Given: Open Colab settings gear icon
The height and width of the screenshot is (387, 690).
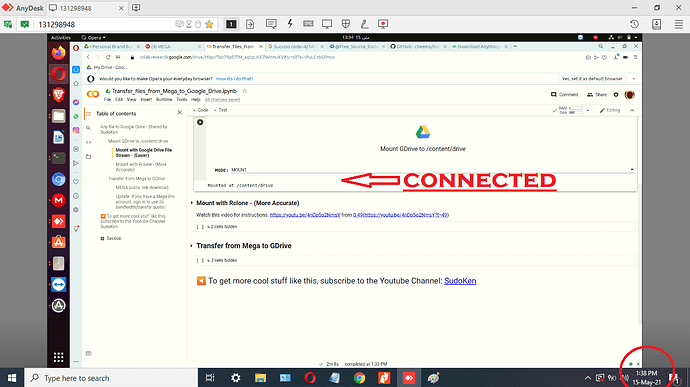Looking at the screenshot, I should point(616,95).
